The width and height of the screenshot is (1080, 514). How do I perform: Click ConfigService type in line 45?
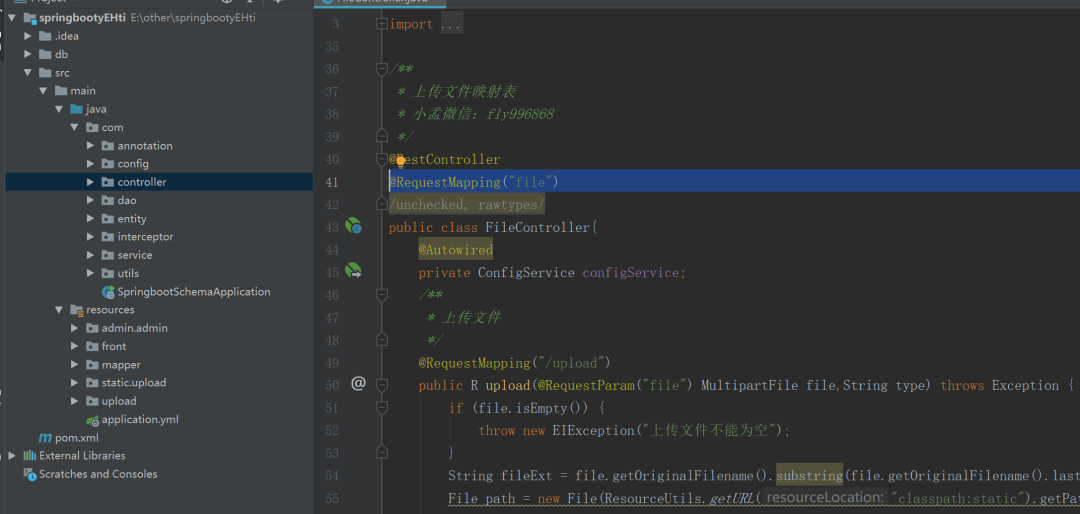click(526, 273)
